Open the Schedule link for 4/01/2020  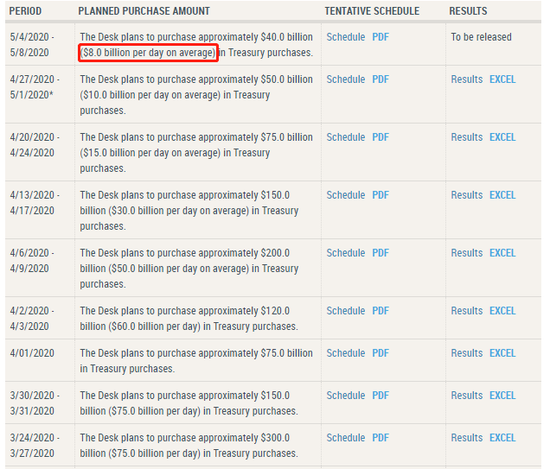pos(346,353)
